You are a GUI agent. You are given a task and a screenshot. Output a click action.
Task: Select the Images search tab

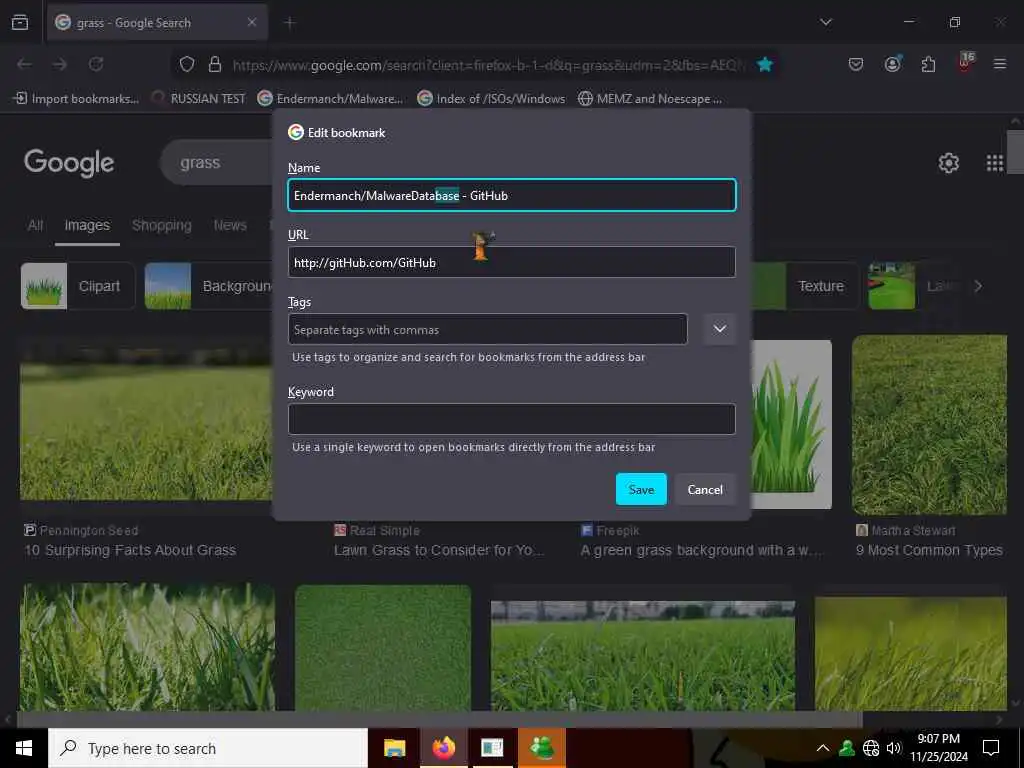click(87, 225)
